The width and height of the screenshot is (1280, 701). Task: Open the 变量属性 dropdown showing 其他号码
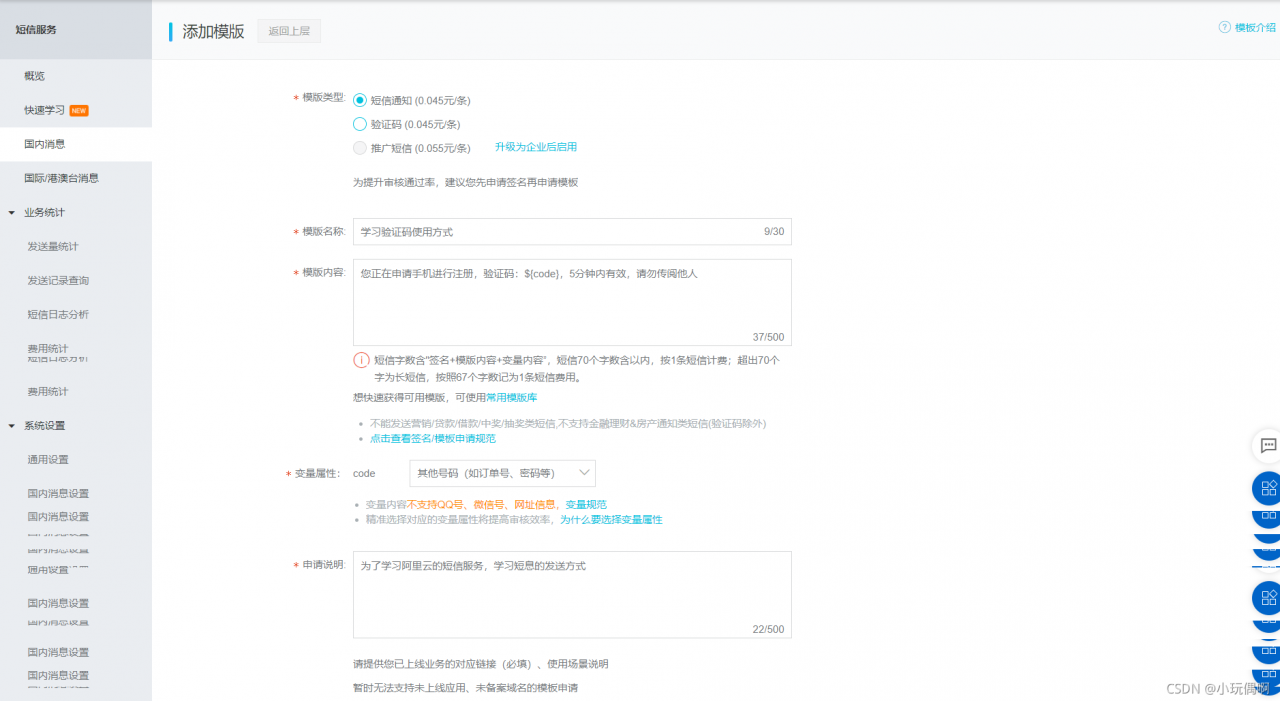coord(502,473)
